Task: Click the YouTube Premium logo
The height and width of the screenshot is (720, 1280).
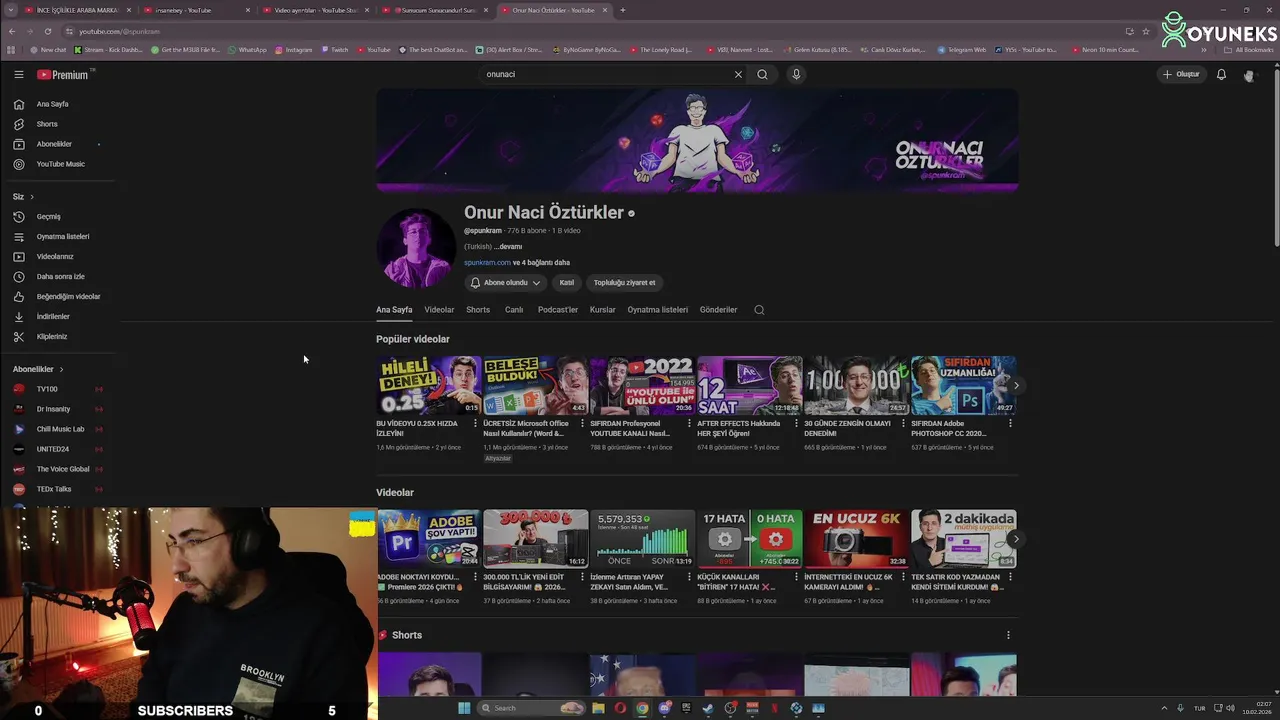Action: point(63,74)
